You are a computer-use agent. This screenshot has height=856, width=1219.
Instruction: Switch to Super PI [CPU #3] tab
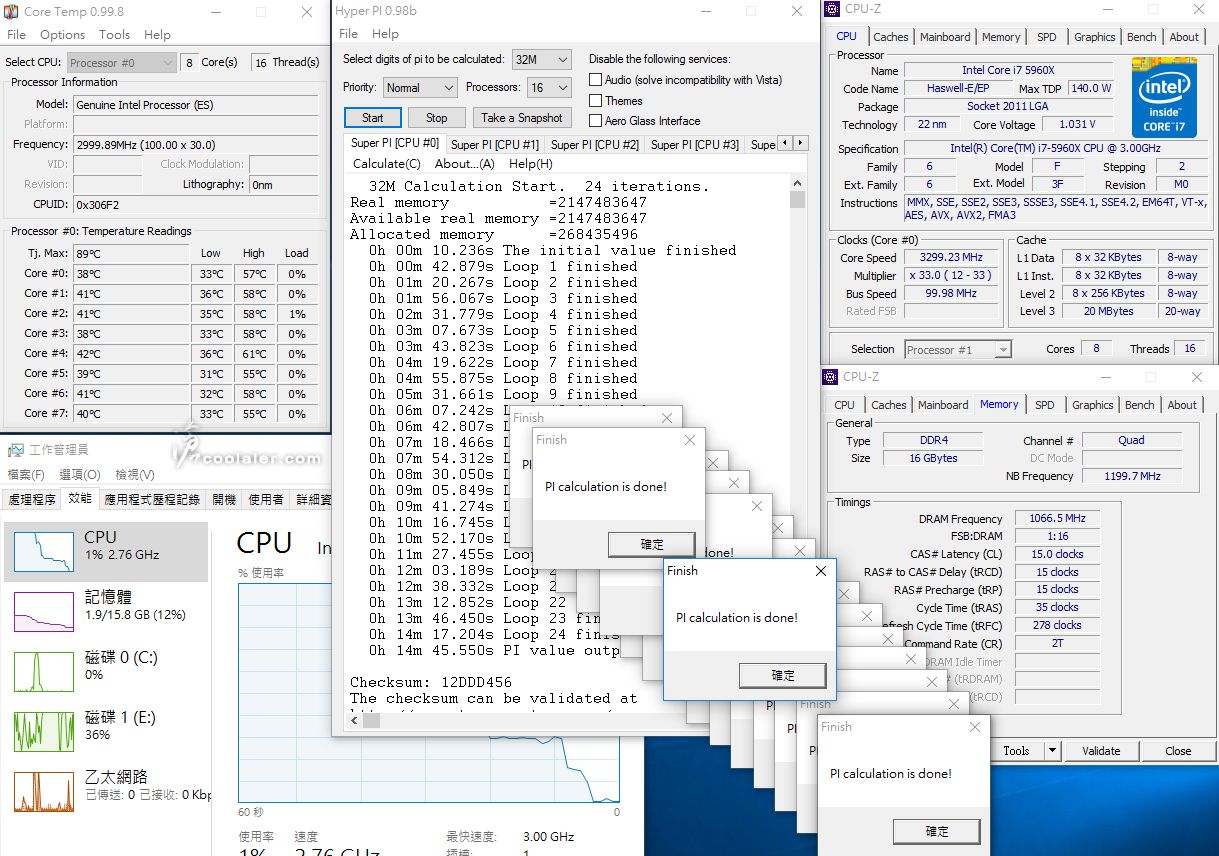(695, 145)
